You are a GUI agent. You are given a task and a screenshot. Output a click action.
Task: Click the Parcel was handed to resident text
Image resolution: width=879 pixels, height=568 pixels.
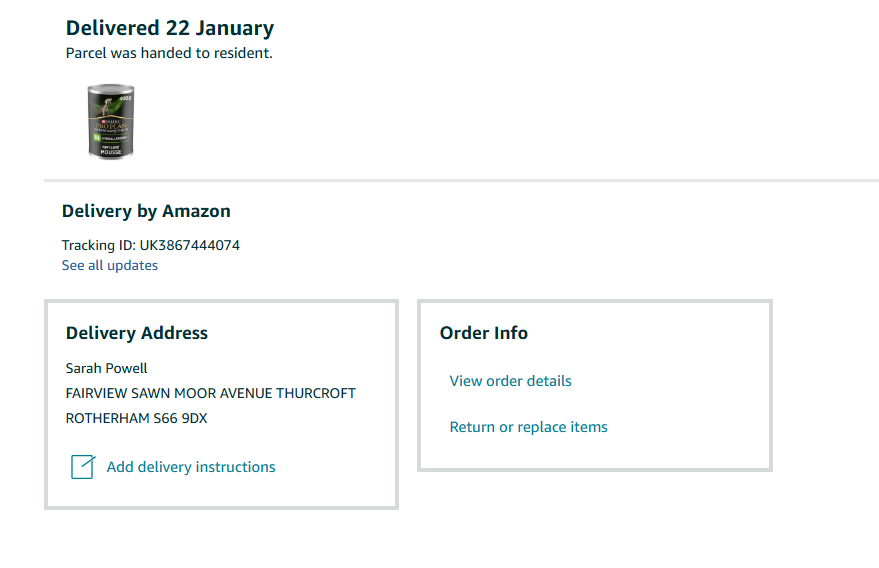(169, 53)
